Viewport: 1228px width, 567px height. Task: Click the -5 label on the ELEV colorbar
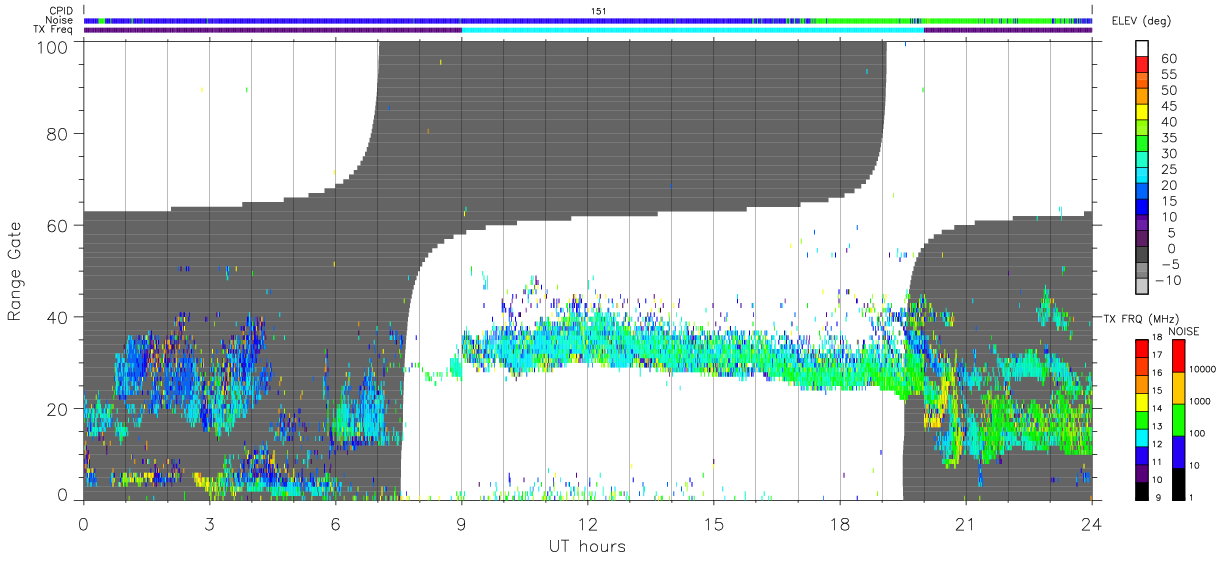pyautogui.click(x=1171, y=264)
